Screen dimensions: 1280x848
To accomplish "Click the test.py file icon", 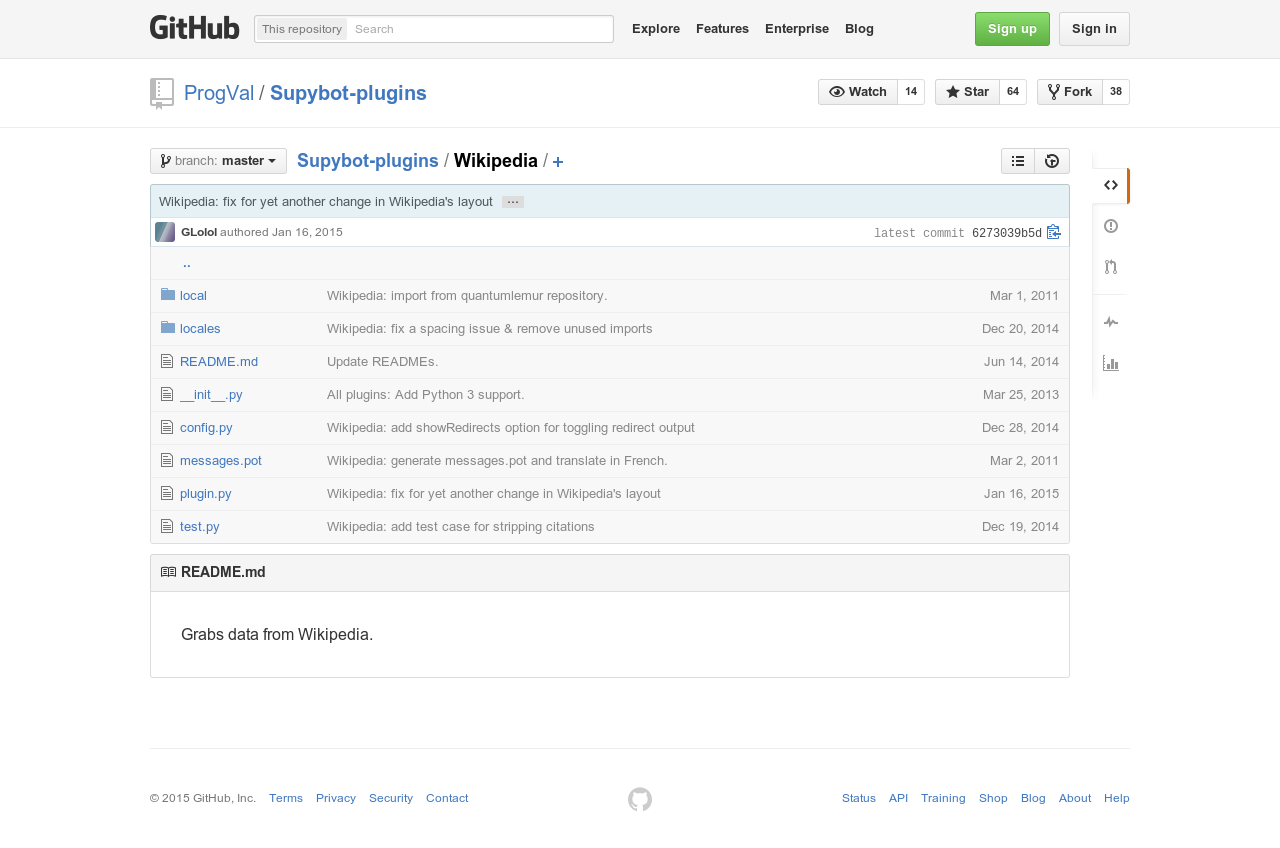I will pyautogui.click(x=167, y=526).
